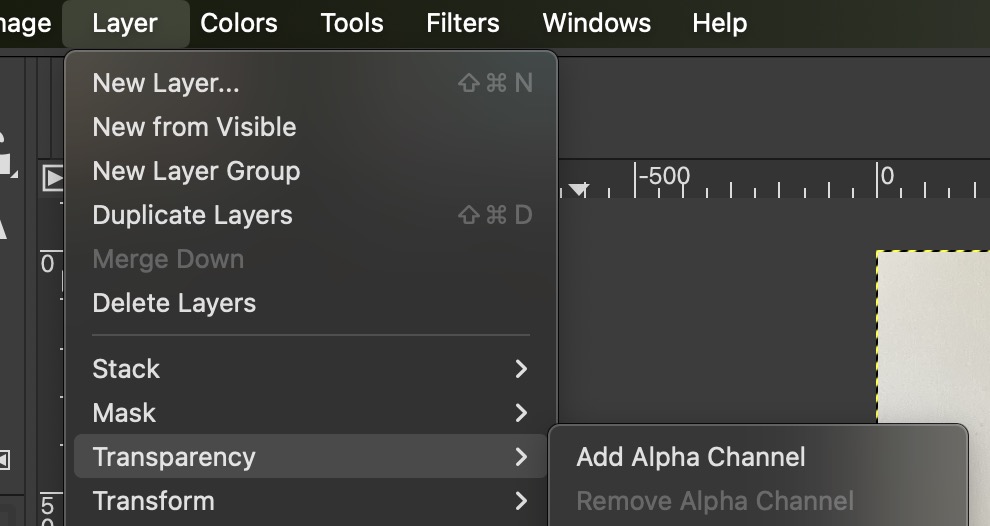Open the Windows menu
This screenshot has width=990, height=526.
point(597,23)
